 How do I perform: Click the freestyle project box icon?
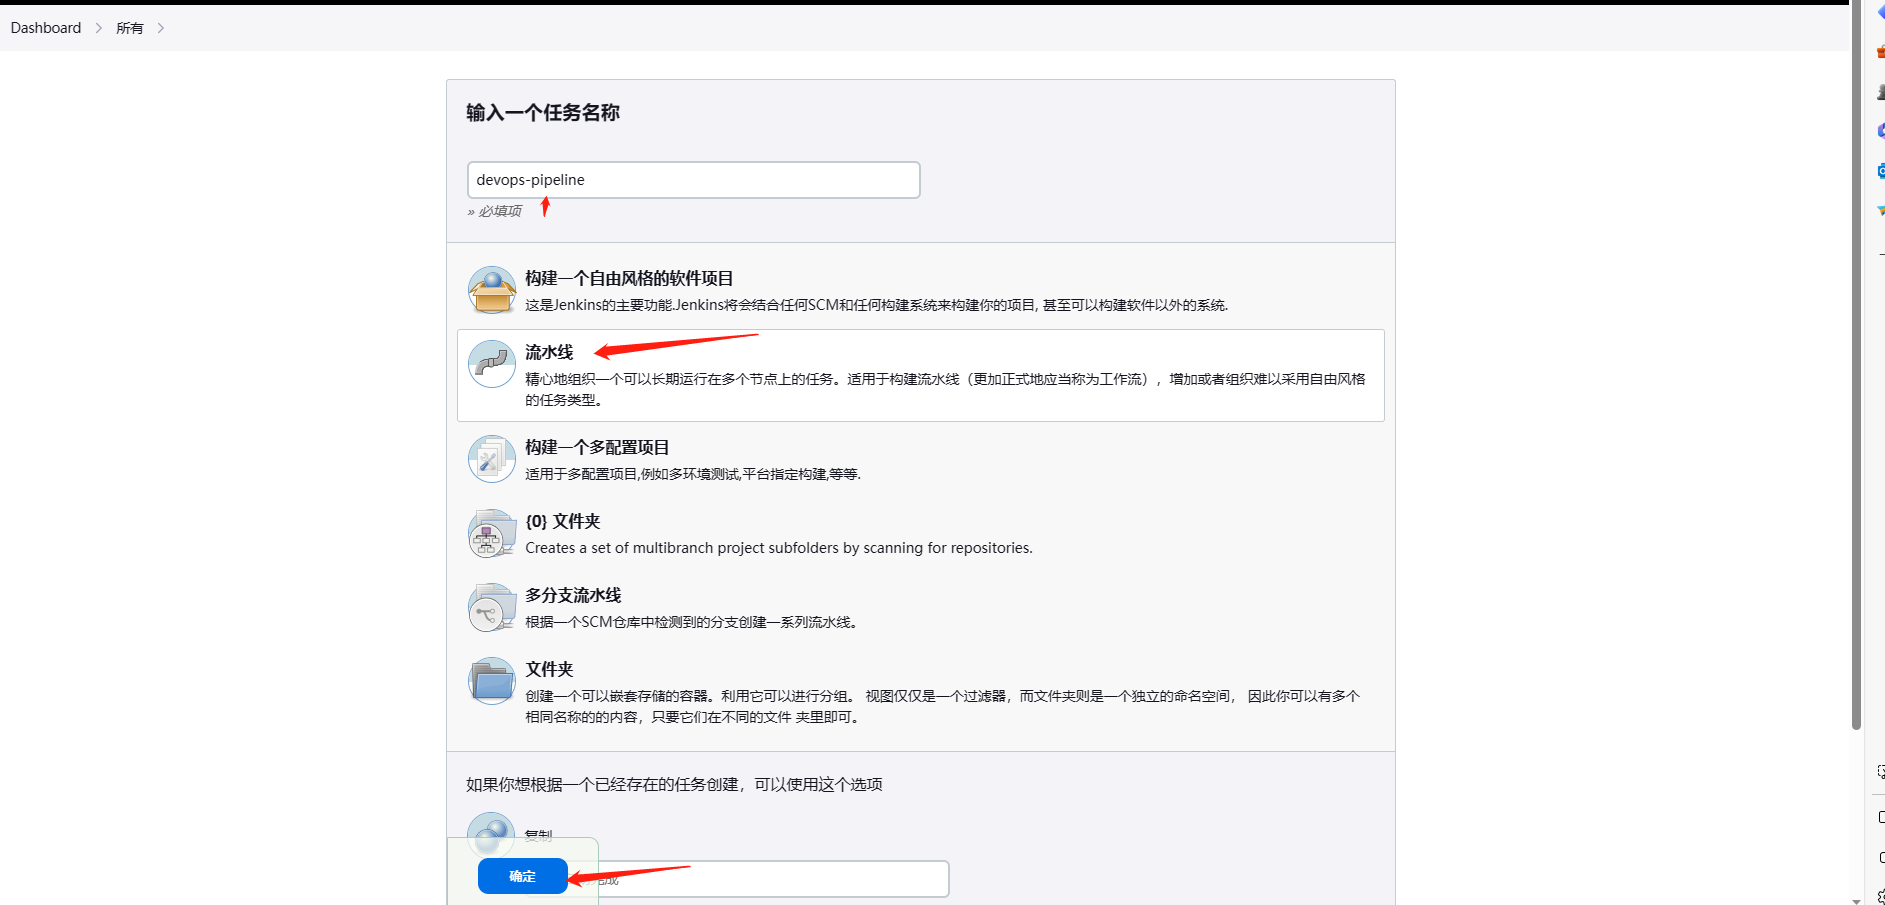pyautogui.click(x=491, y=291)
